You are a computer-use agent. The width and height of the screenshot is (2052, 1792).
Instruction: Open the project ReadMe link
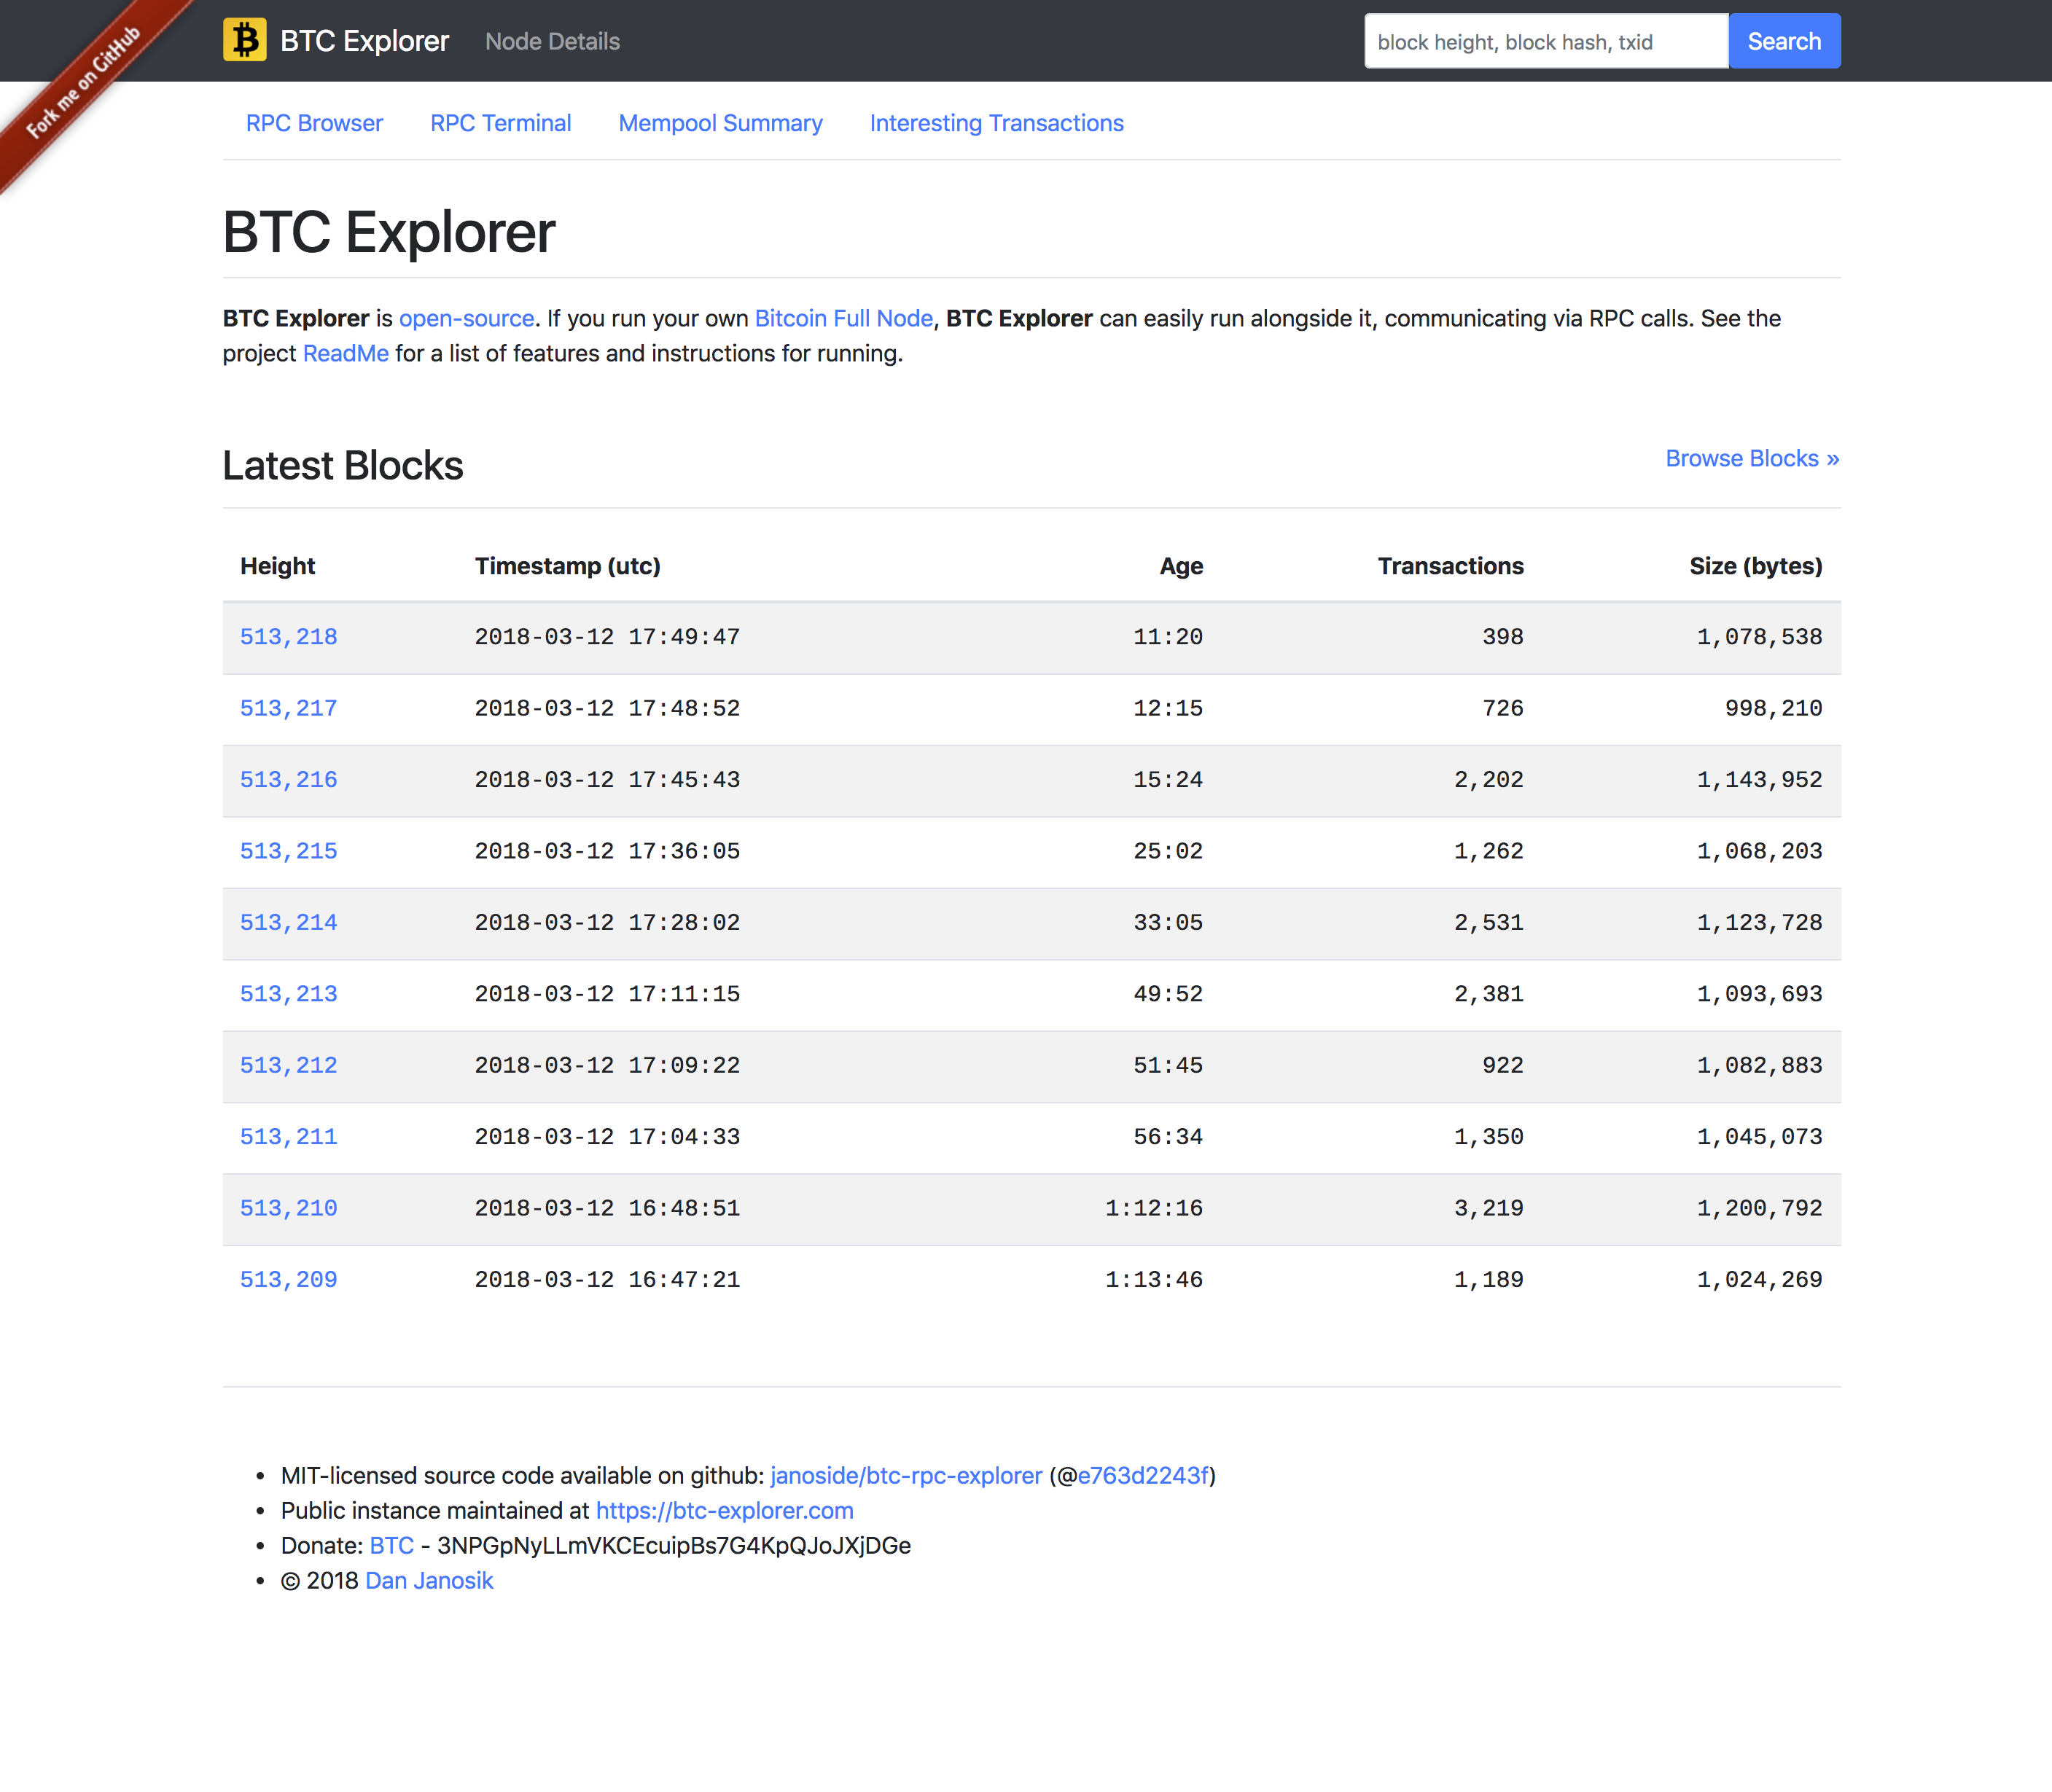(x=345, y=354)
